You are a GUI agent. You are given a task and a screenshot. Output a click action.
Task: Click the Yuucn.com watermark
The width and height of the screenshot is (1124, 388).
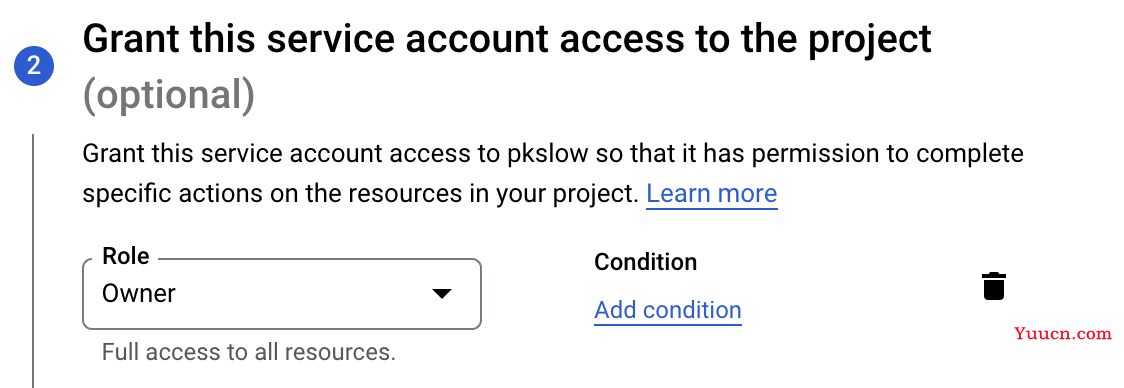pyautogui.click(x=1063, y=333)
